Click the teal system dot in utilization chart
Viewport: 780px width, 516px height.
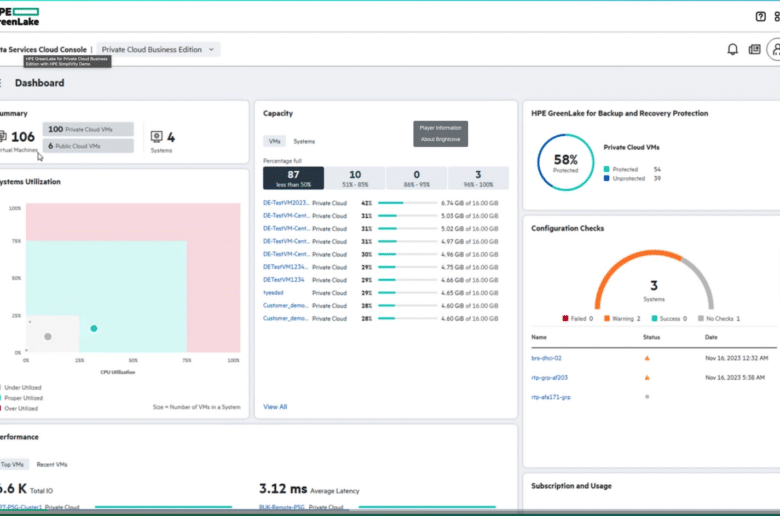pos(94,328)
